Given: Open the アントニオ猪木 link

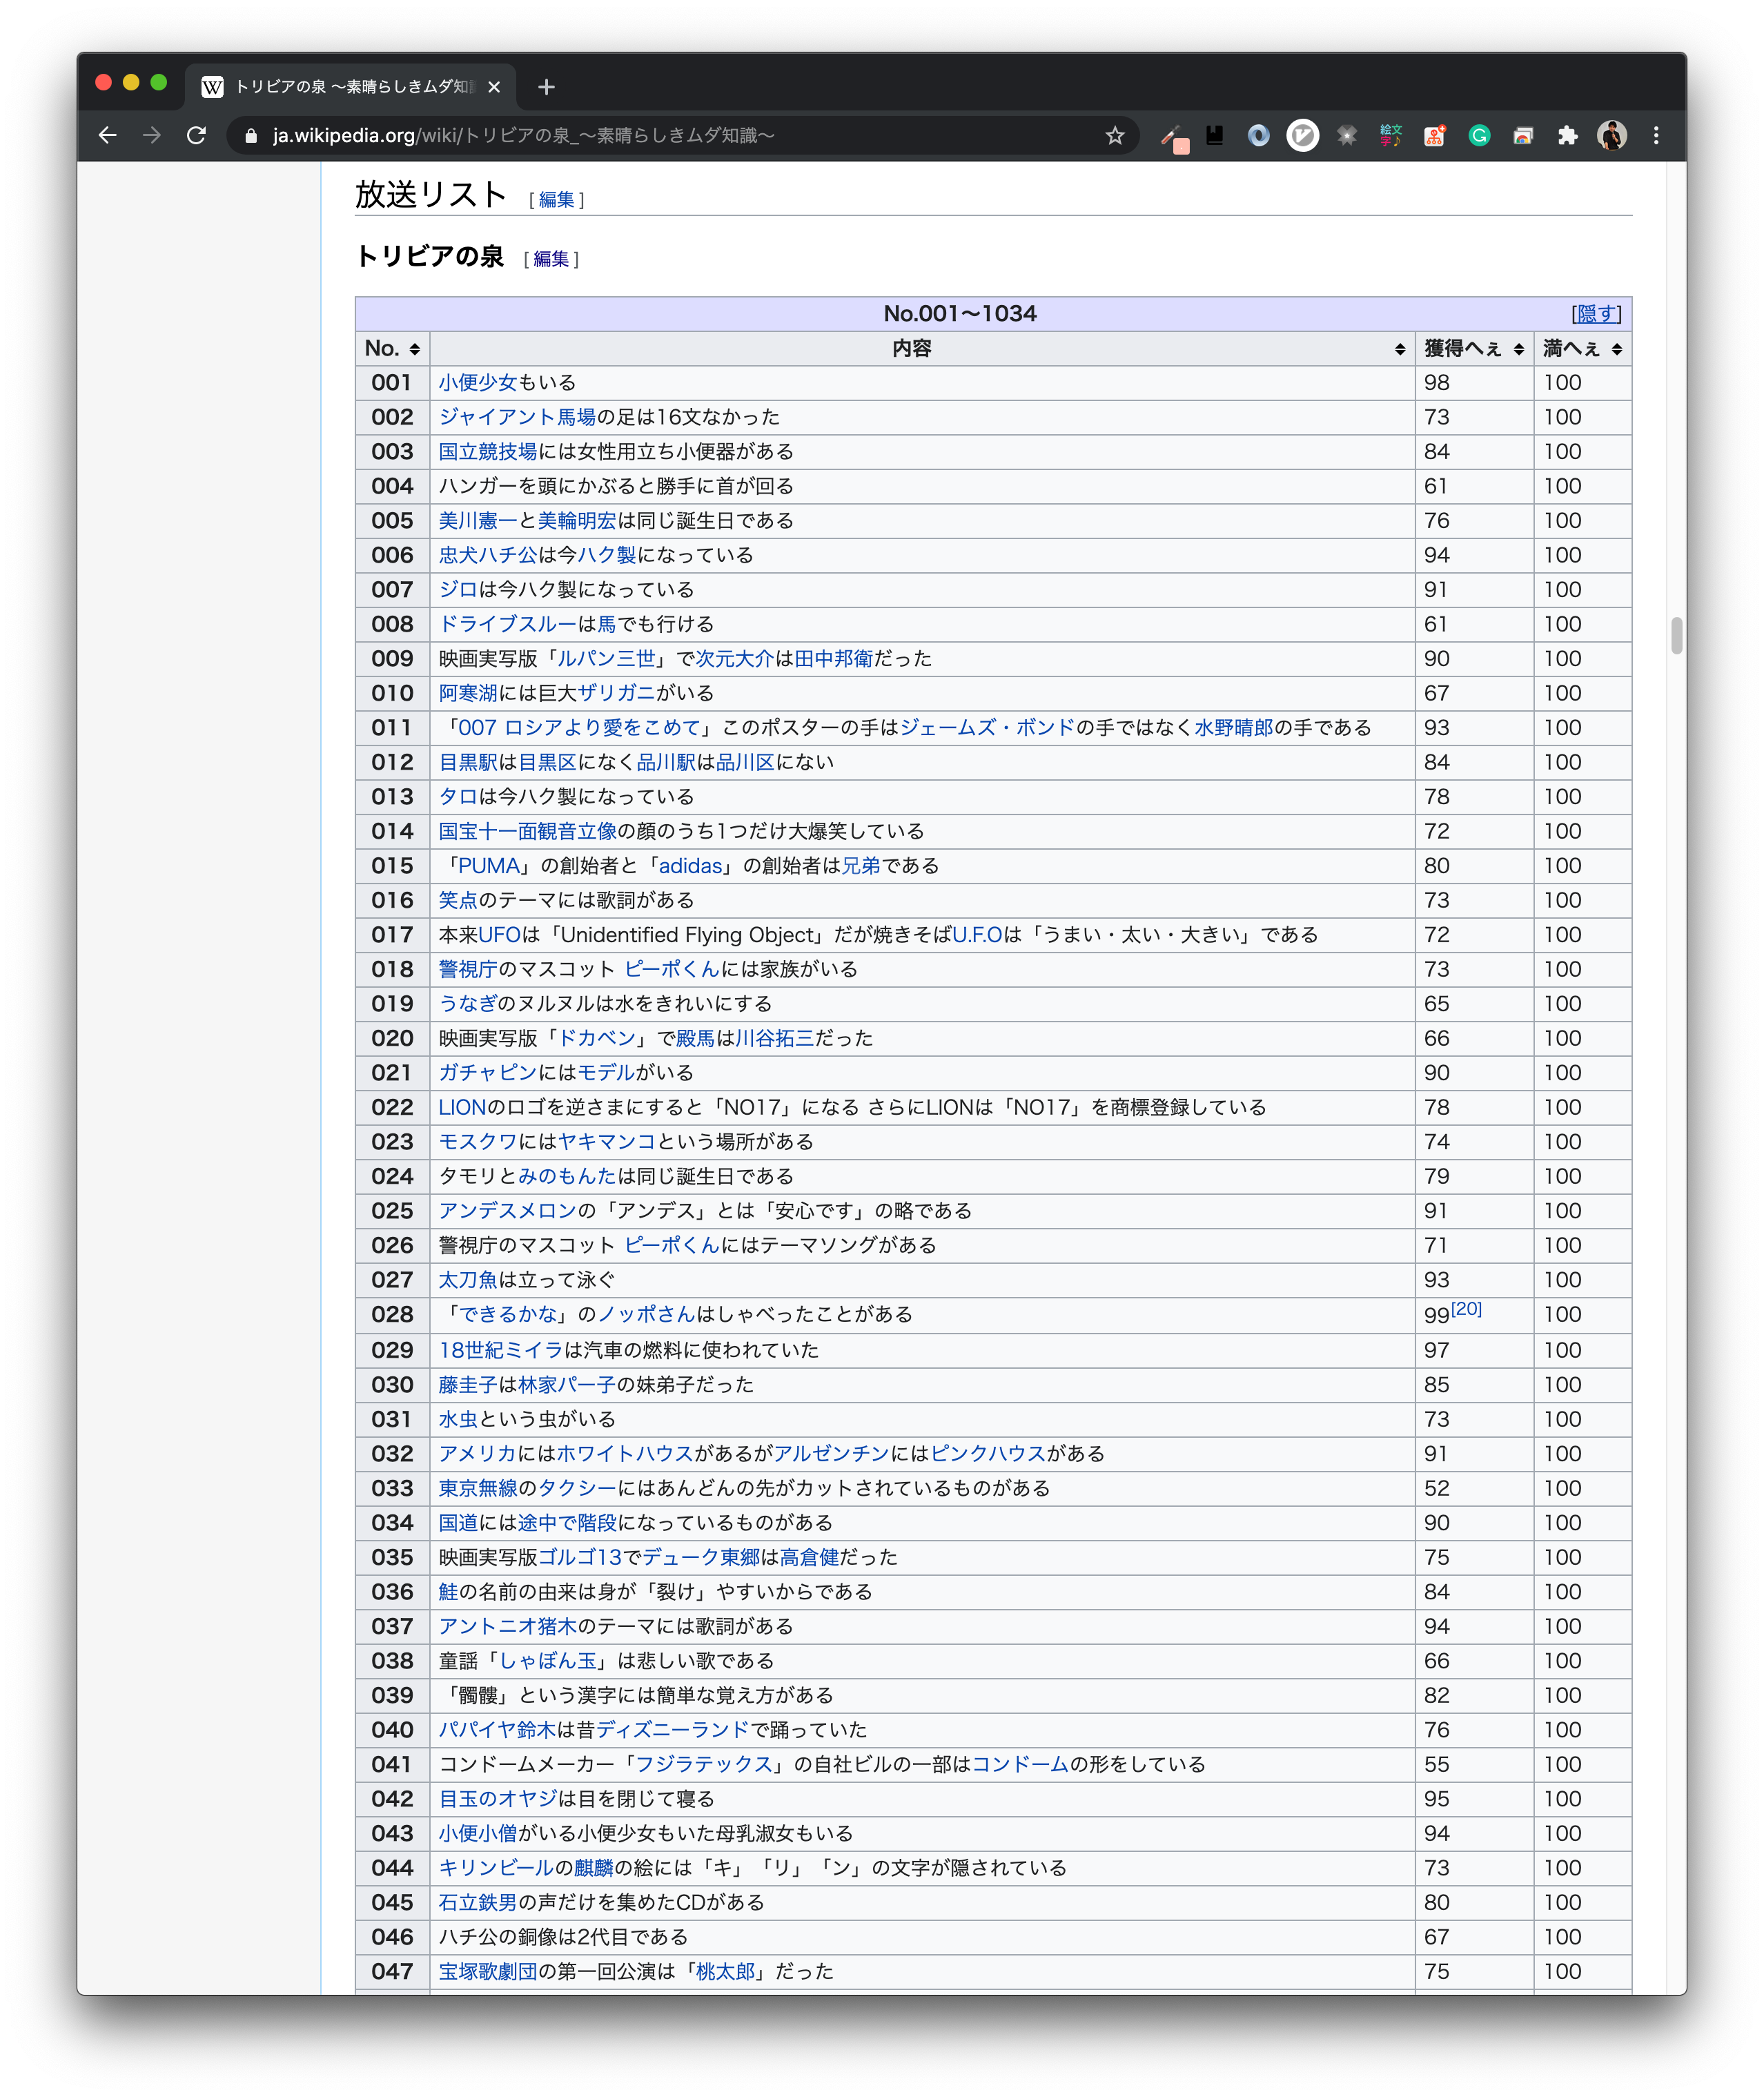Looking at the screenshot, I should 508,1627.
